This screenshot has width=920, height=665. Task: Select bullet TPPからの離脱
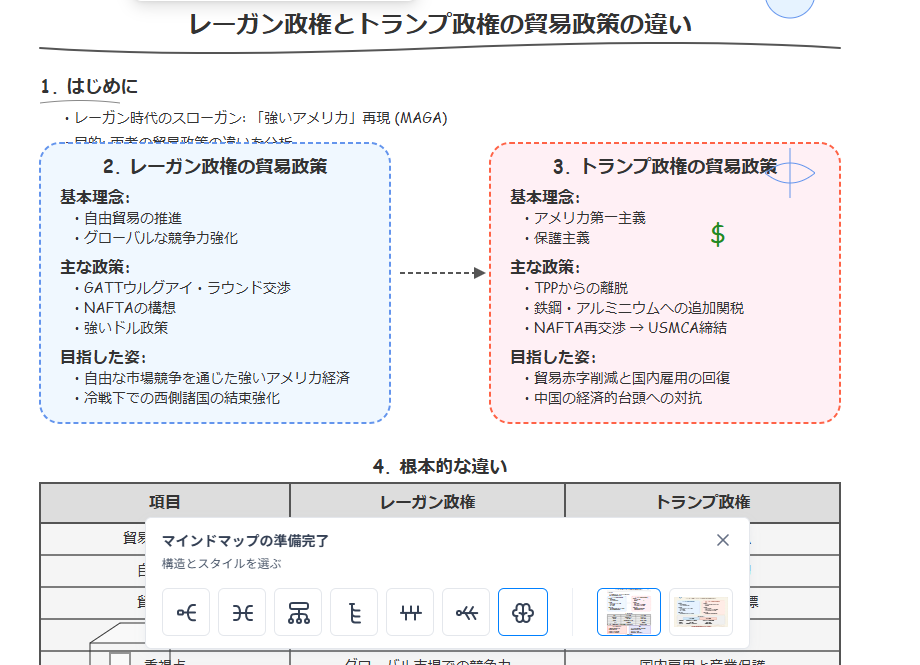(x=576, y=288)
